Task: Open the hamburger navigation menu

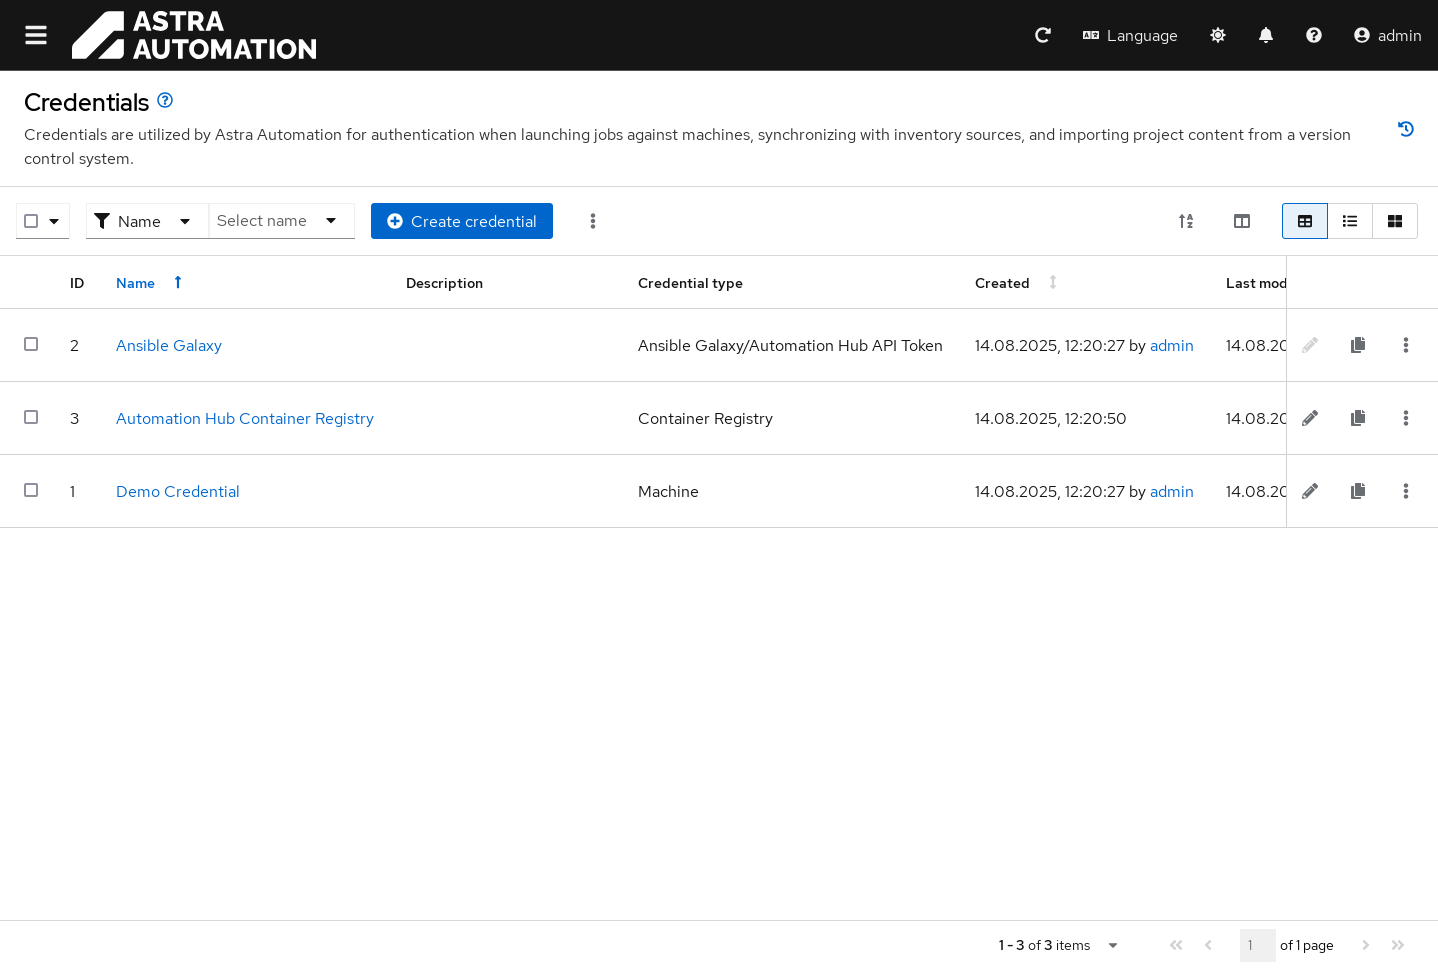Action: click(x=36, y=35)
